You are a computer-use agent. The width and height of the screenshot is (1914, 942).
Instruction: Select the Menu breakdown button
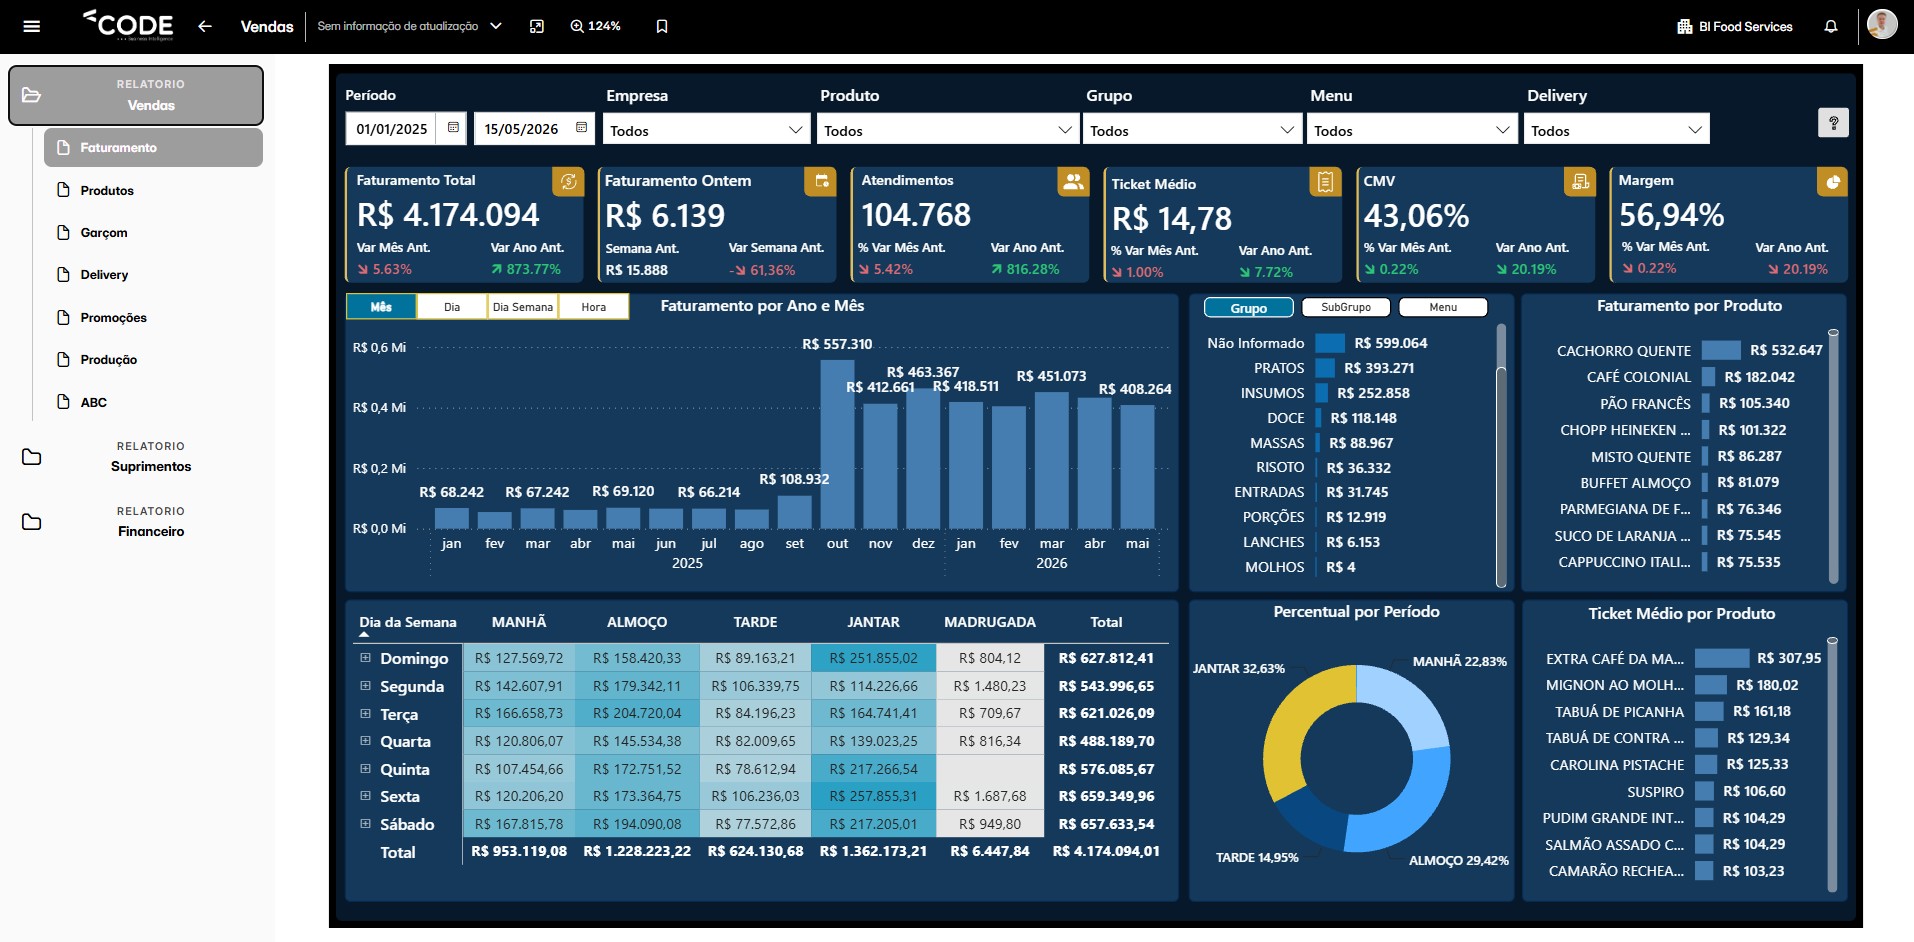click(x=1443, y=308)
